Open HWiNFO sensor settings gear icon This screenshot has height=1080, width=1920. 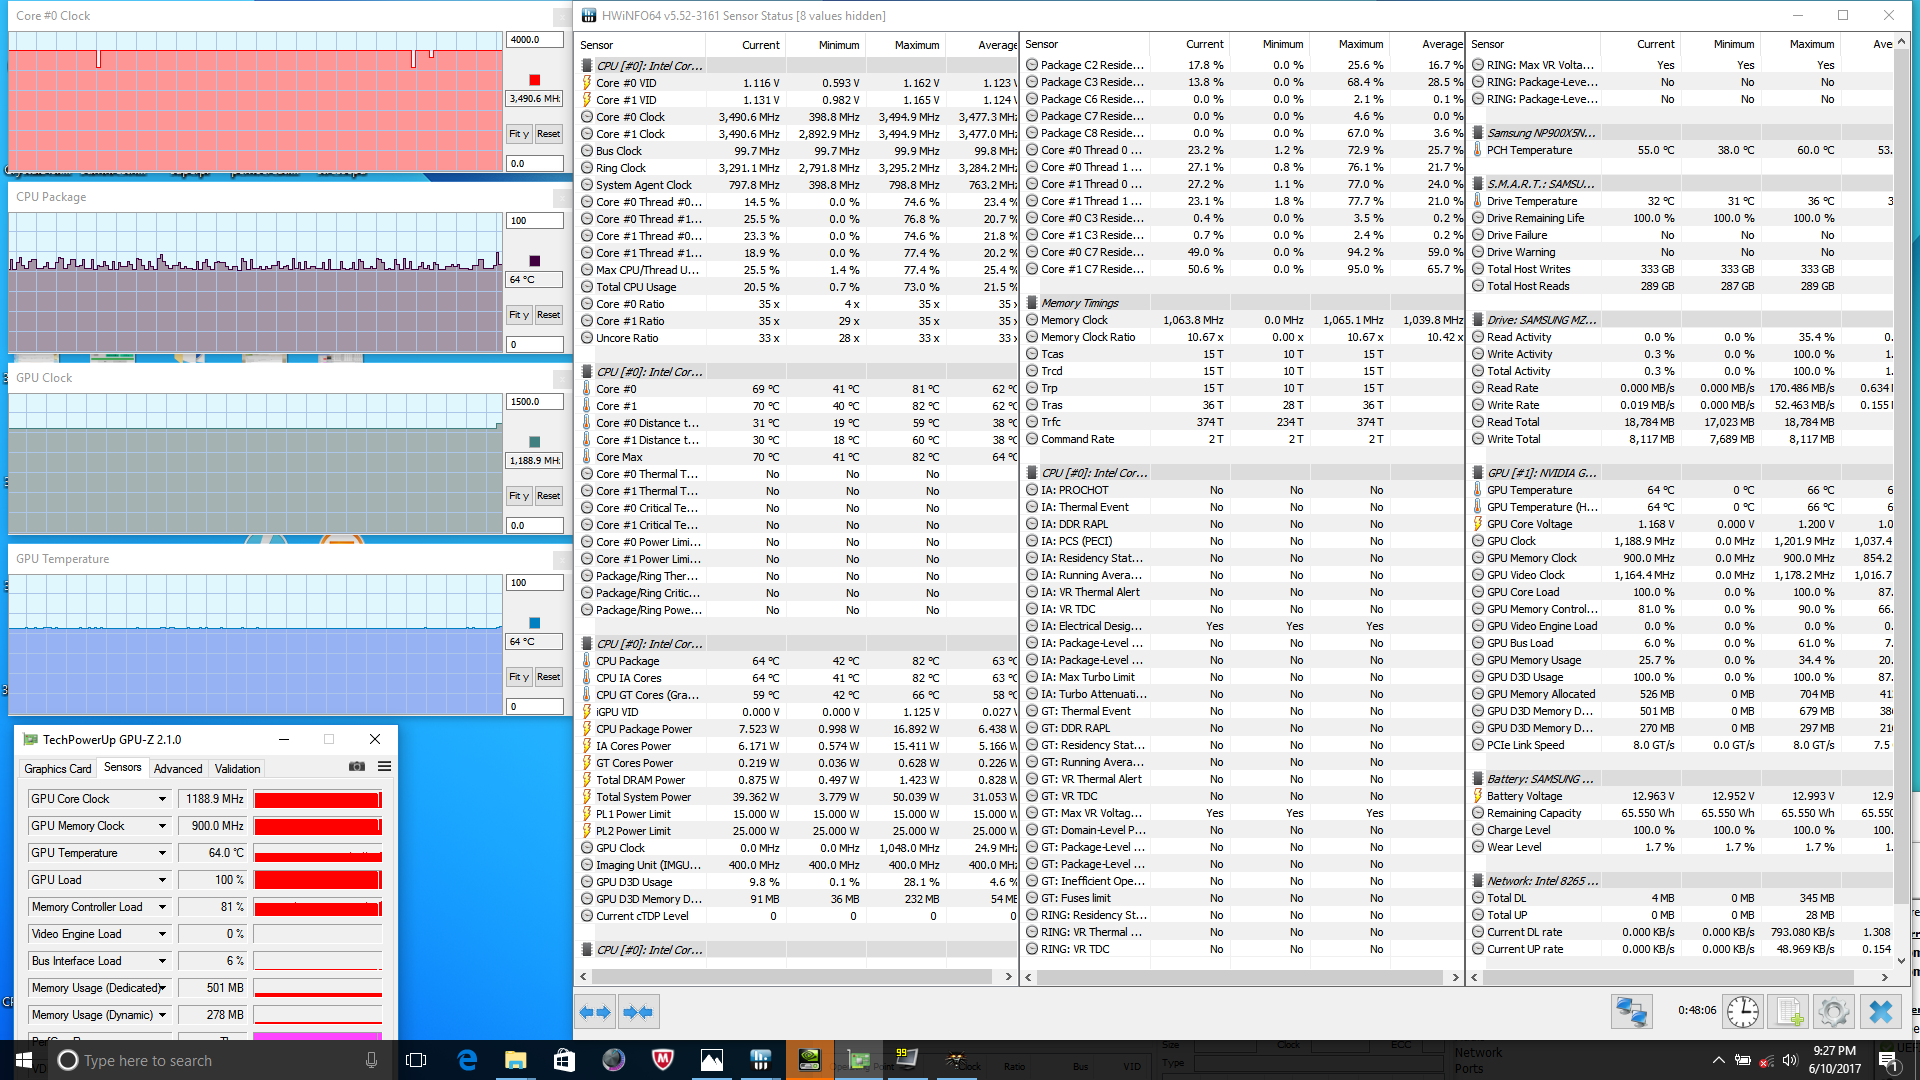(x=1834, y=1012)
